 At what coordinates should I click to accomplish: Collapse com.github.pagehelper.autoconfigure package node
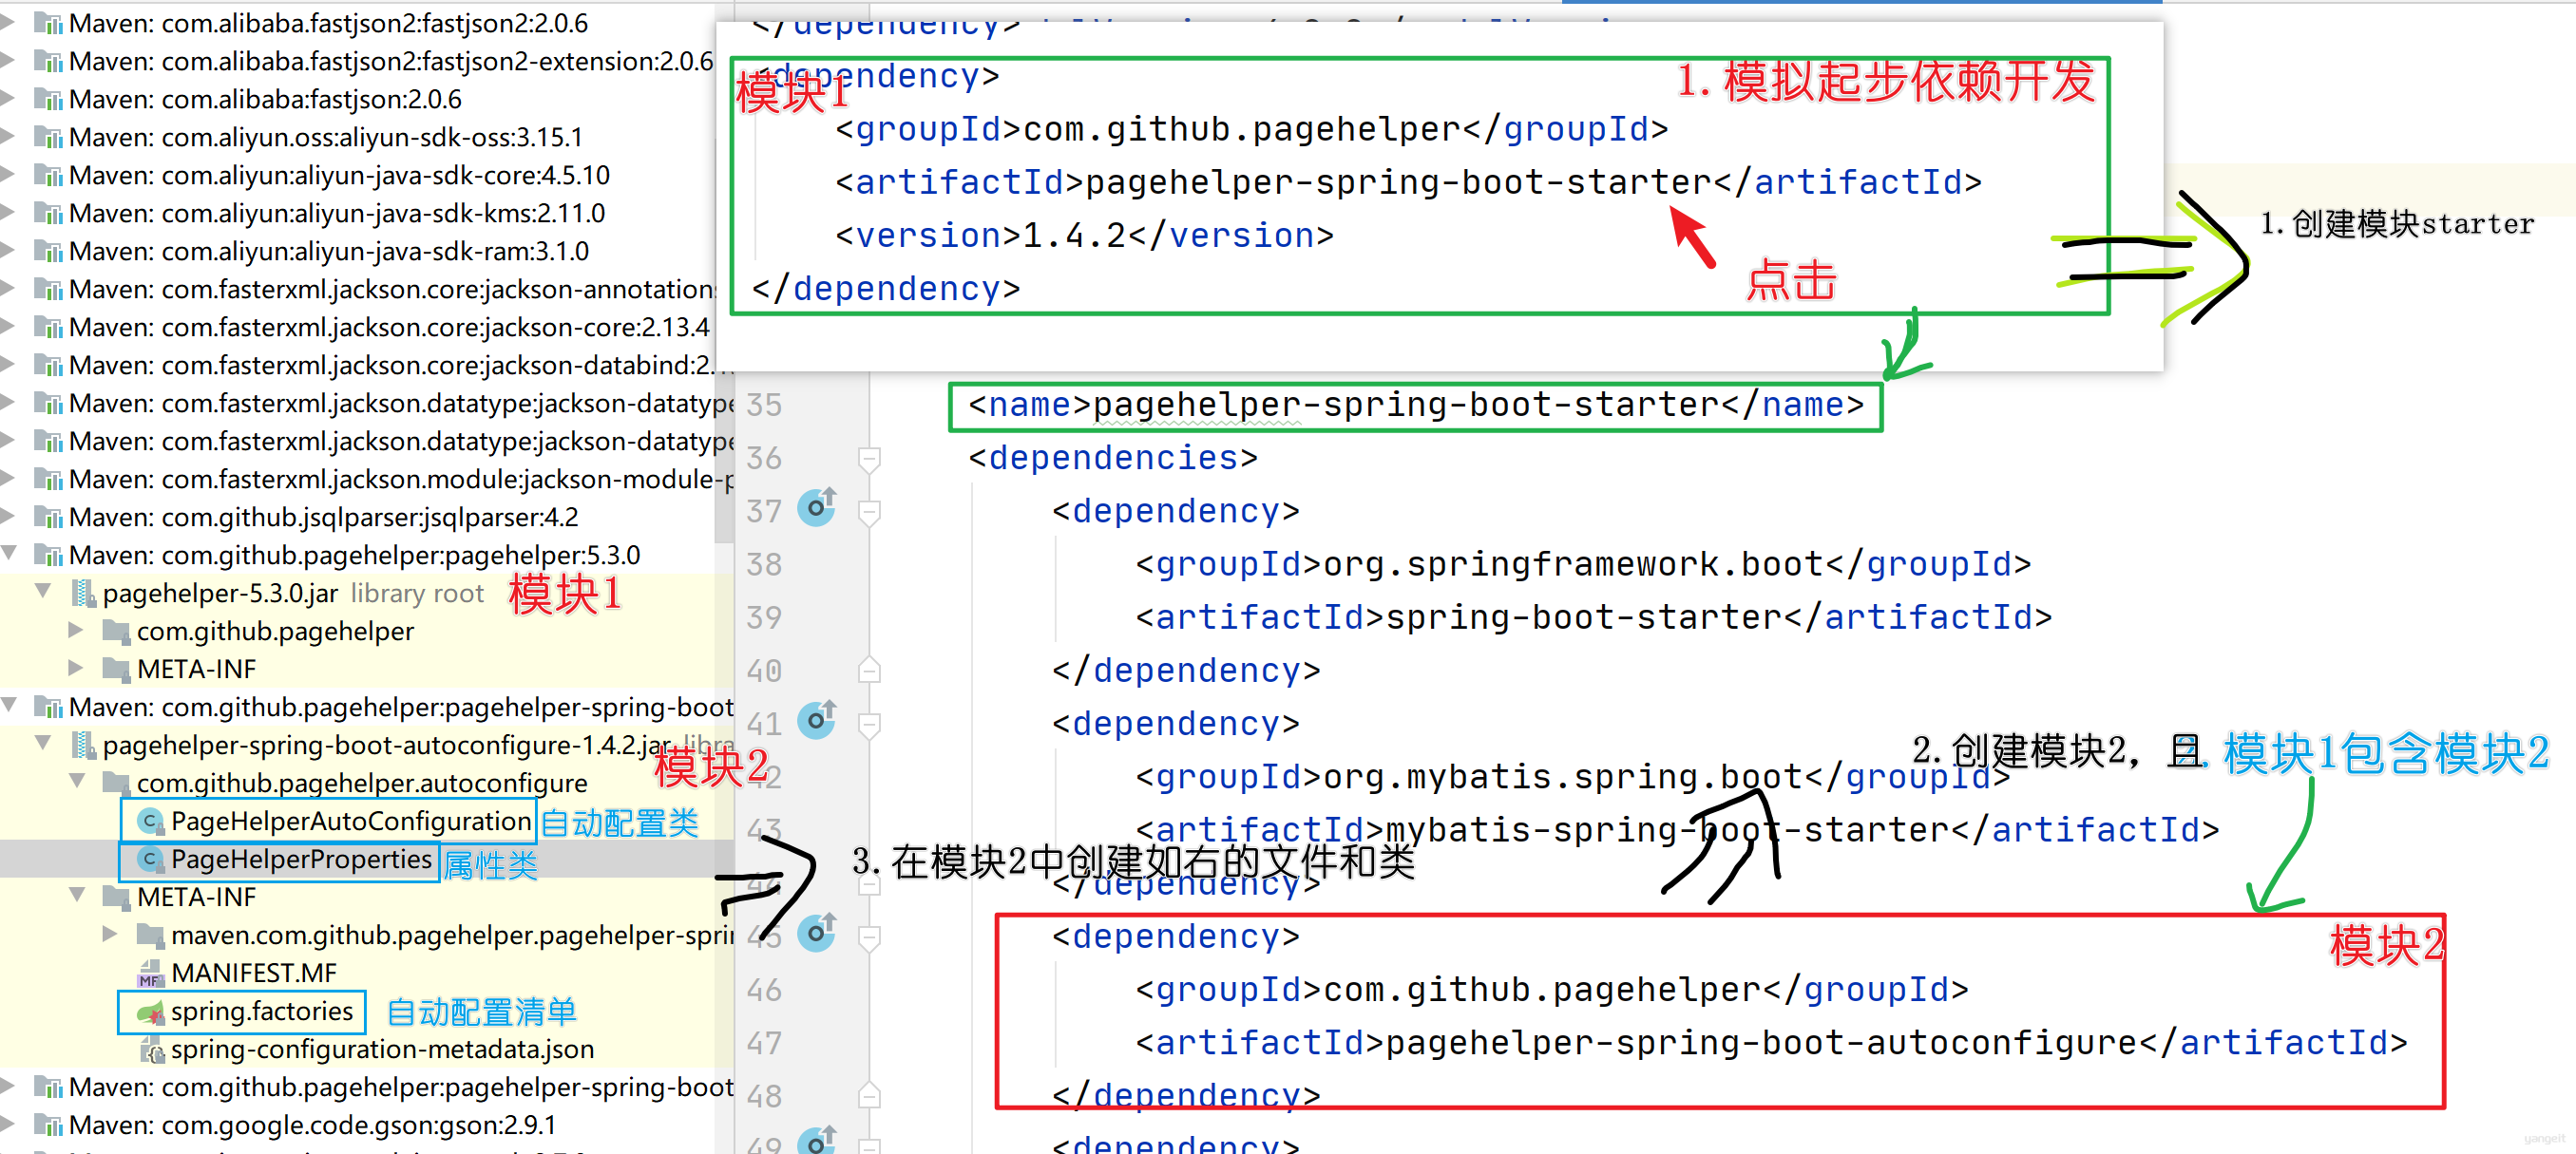click(77, 781)
